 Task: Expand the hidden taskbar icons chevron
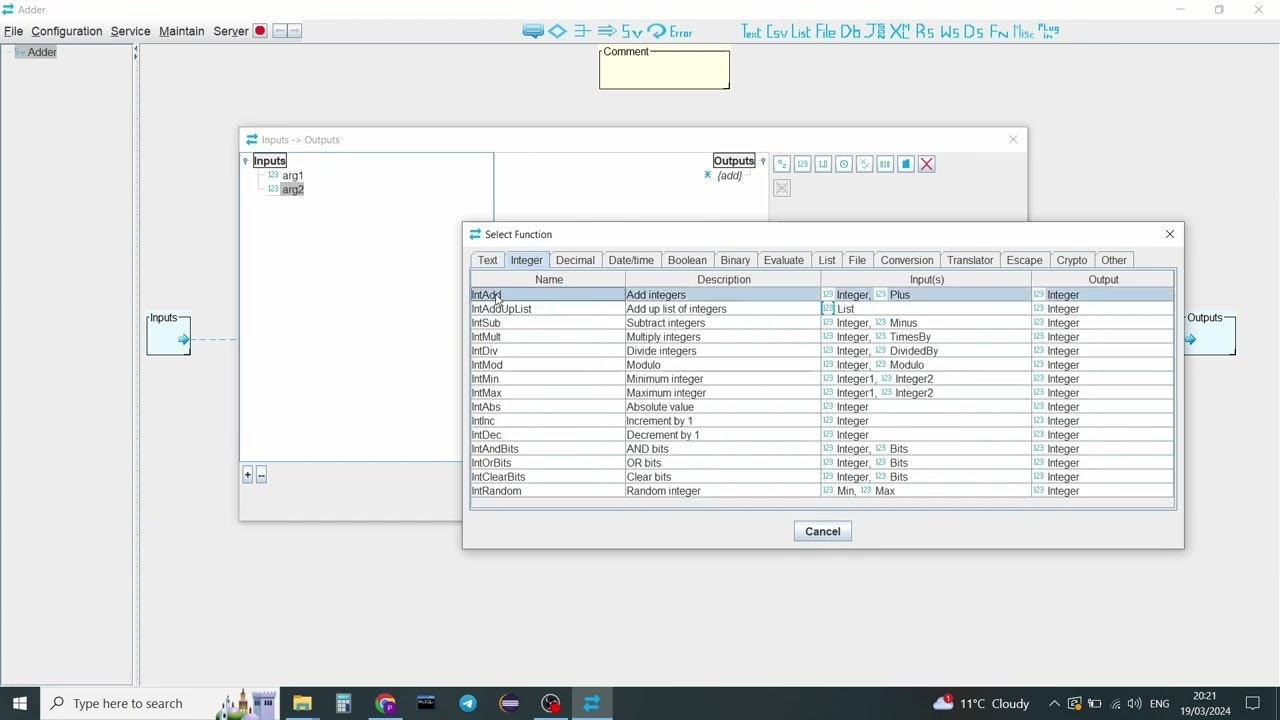pos(1054,703)
